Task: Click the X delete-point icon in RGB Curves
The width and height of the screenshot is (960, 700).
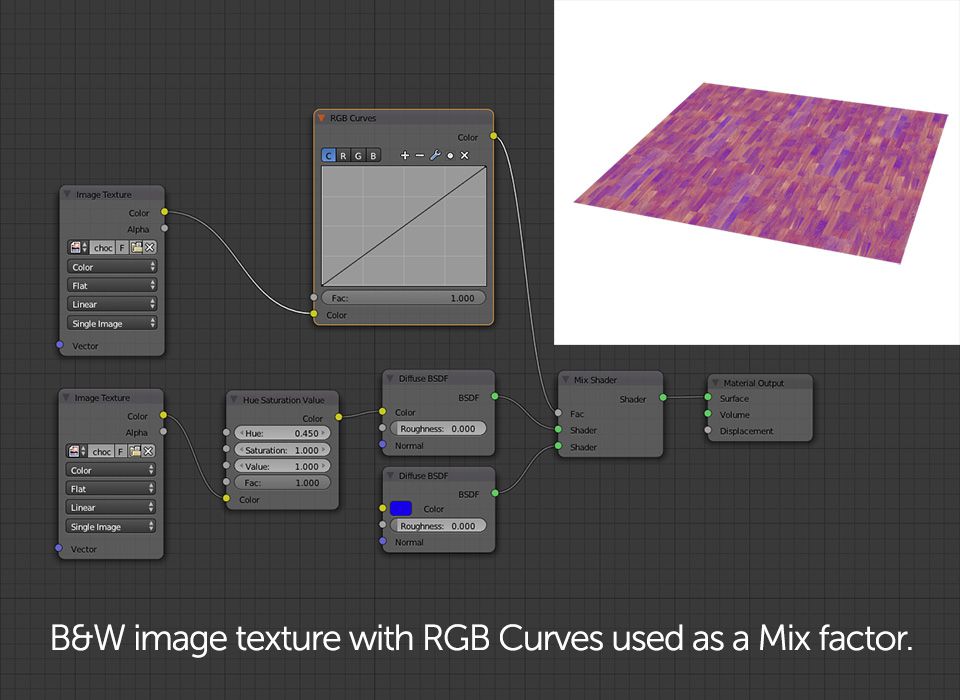Action: point(465,156)
